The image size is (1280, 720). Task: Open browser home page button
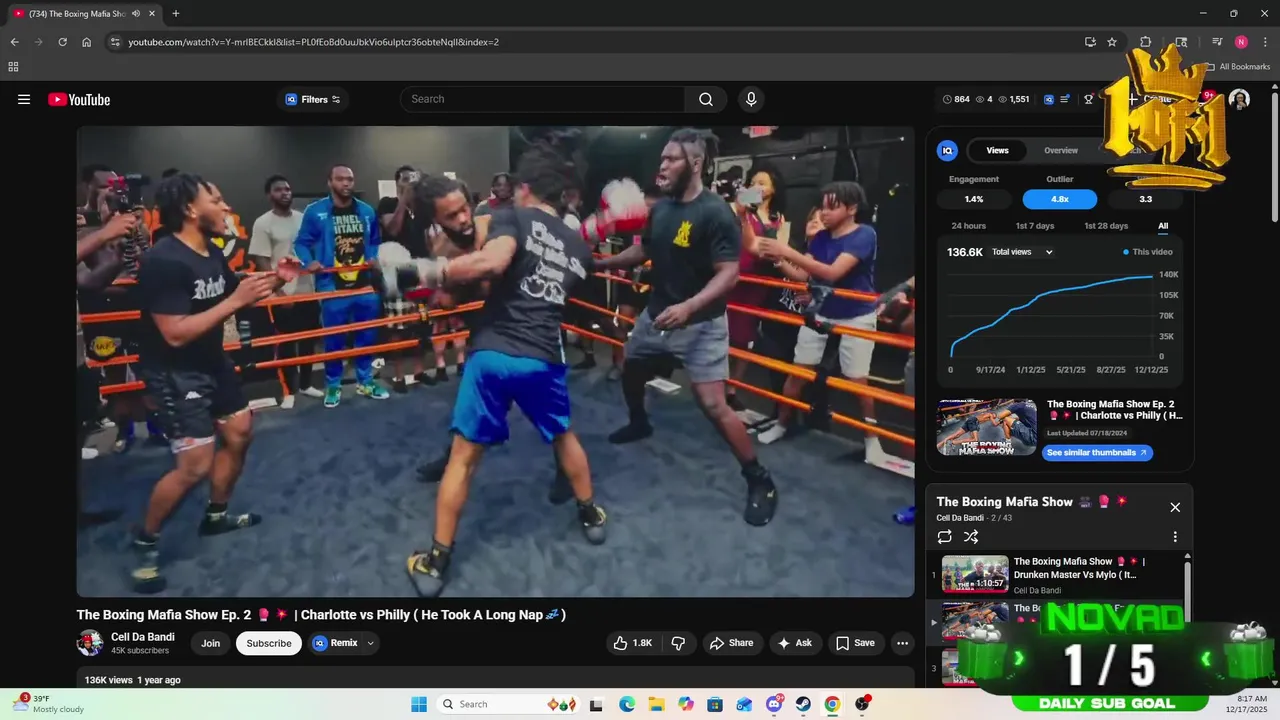[x=87, y=42]
